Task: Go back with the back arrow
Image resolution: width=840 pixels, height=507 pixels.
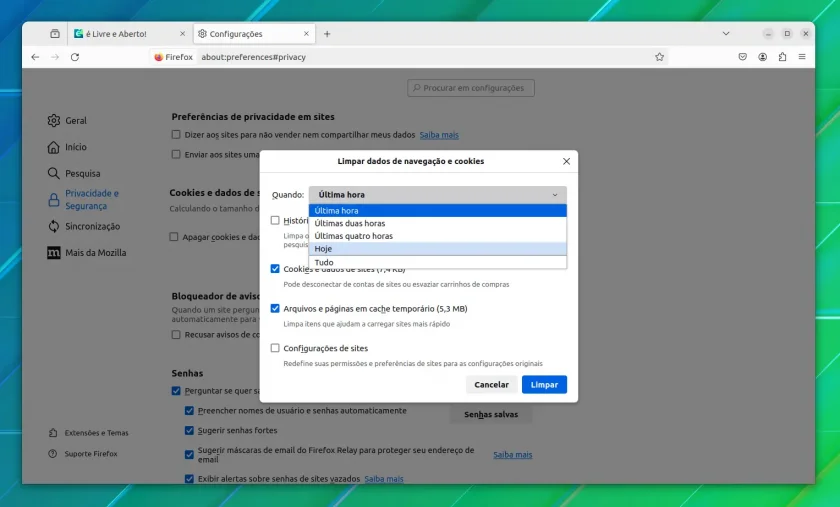Action: (35, 57)
